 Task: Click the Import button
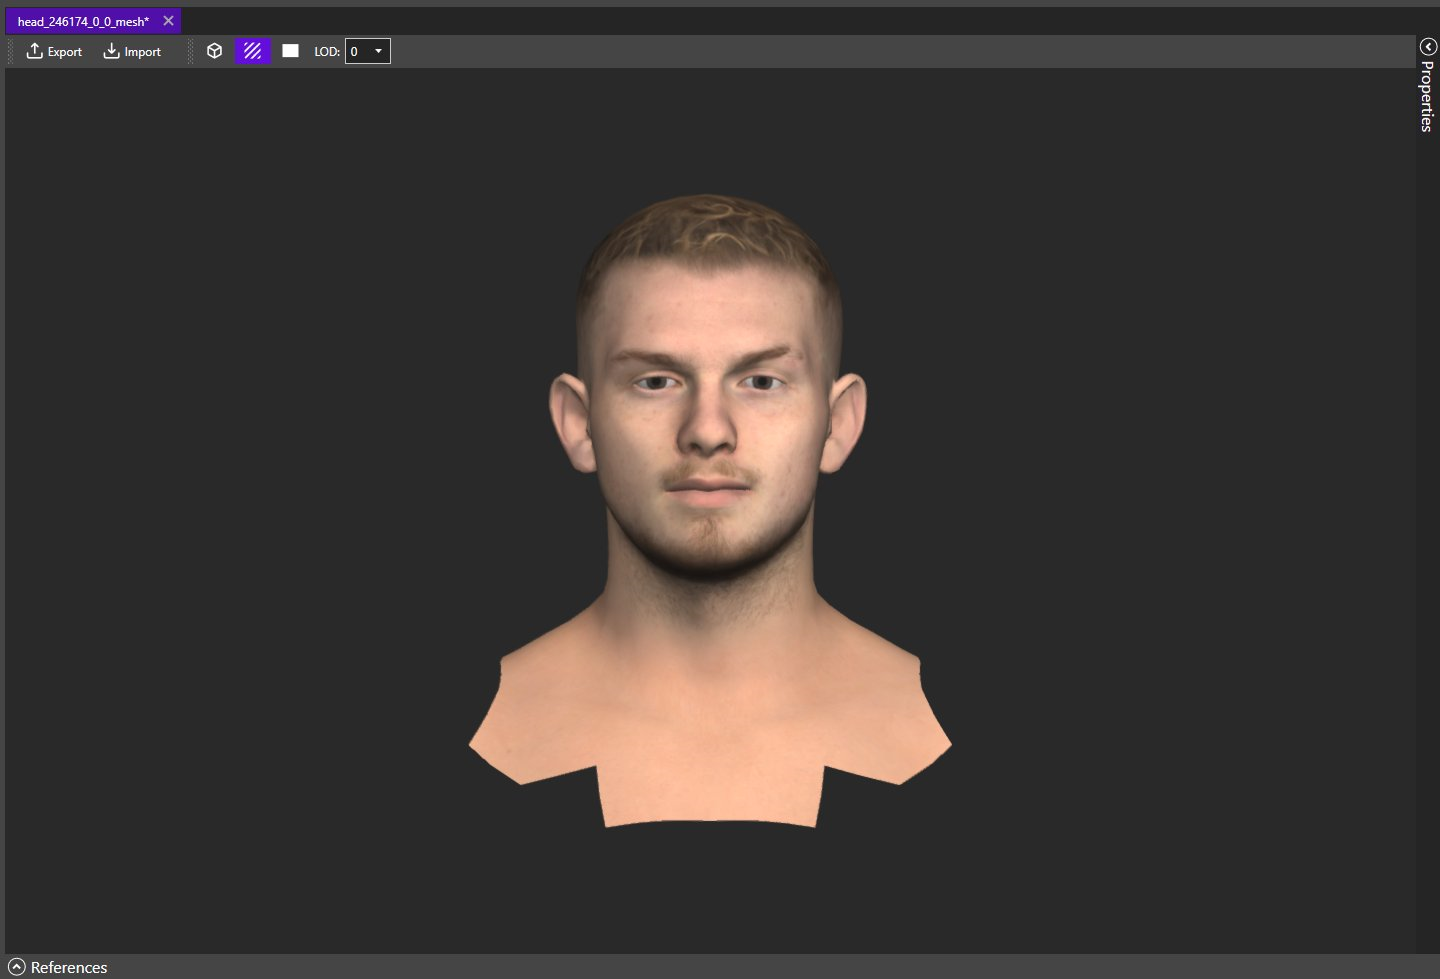(x=132, y=51)
